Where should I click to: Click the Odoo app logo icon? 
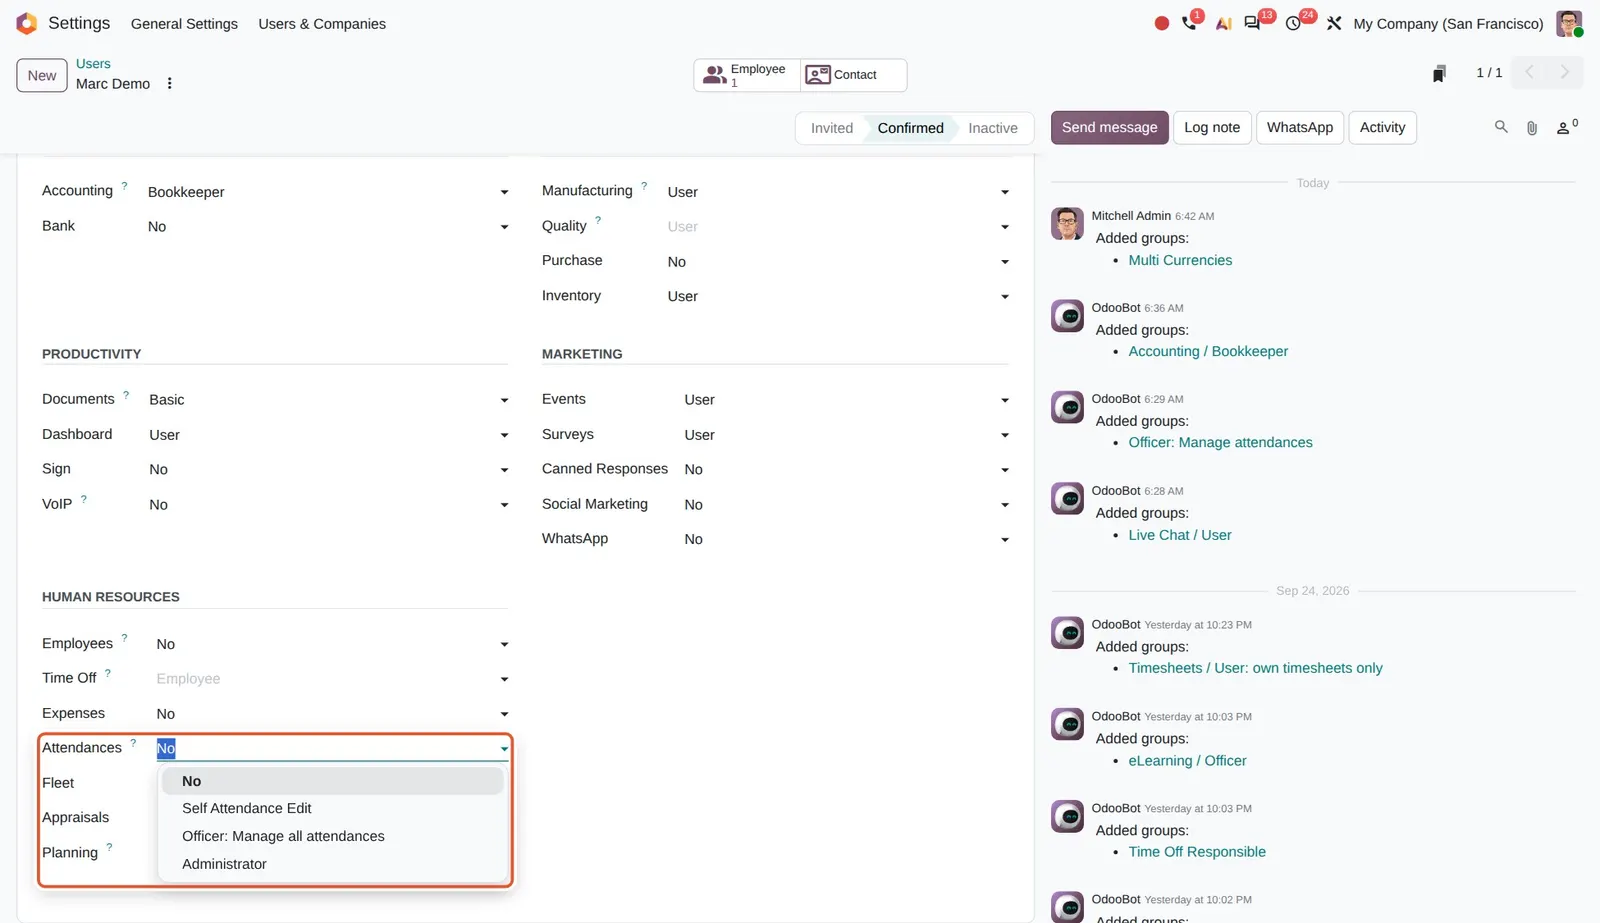[27, 23]
